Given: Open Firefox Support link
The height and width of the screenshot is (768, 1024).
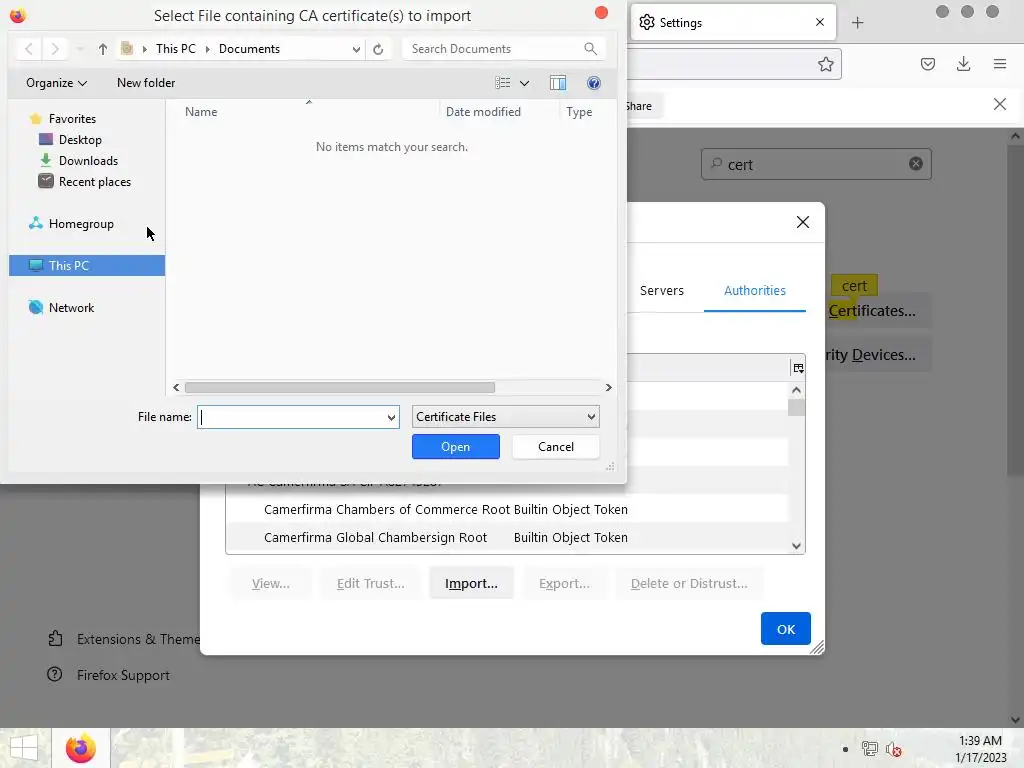Looking at the screenshot, I should pyautogui.click(x=108, y=675).
